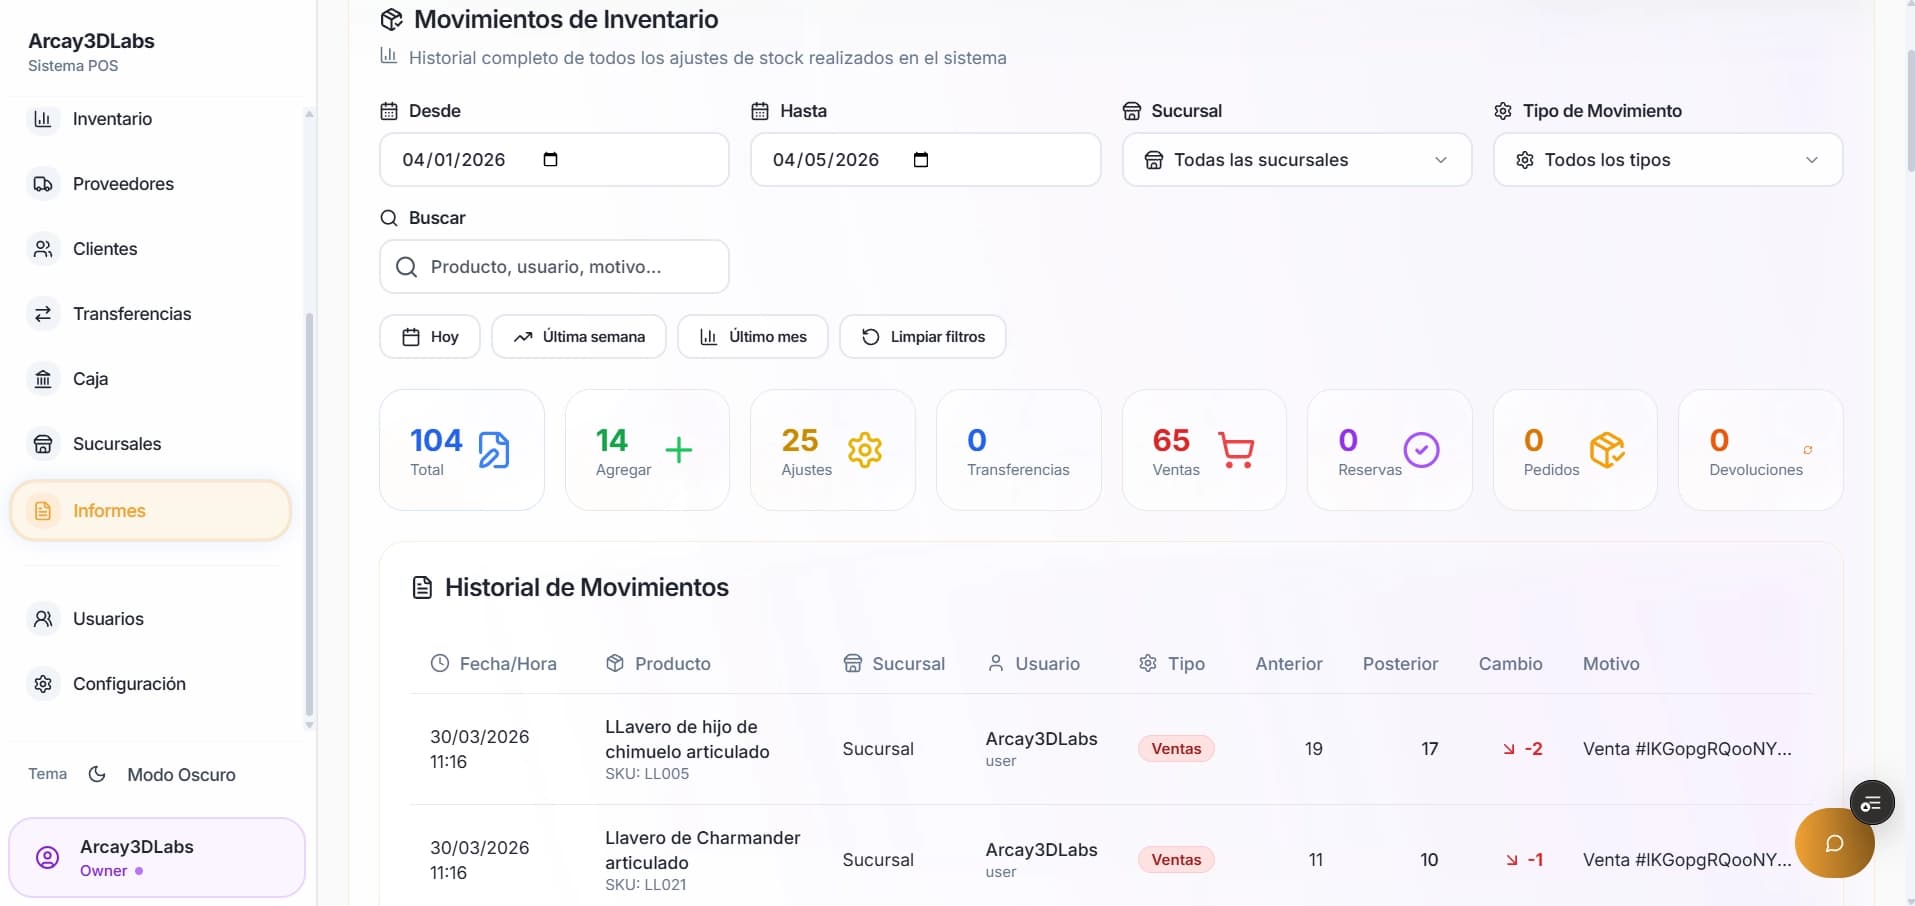1915x906 pixels.
Task: Click Limpiar filtros button
Action: point(923,337)
